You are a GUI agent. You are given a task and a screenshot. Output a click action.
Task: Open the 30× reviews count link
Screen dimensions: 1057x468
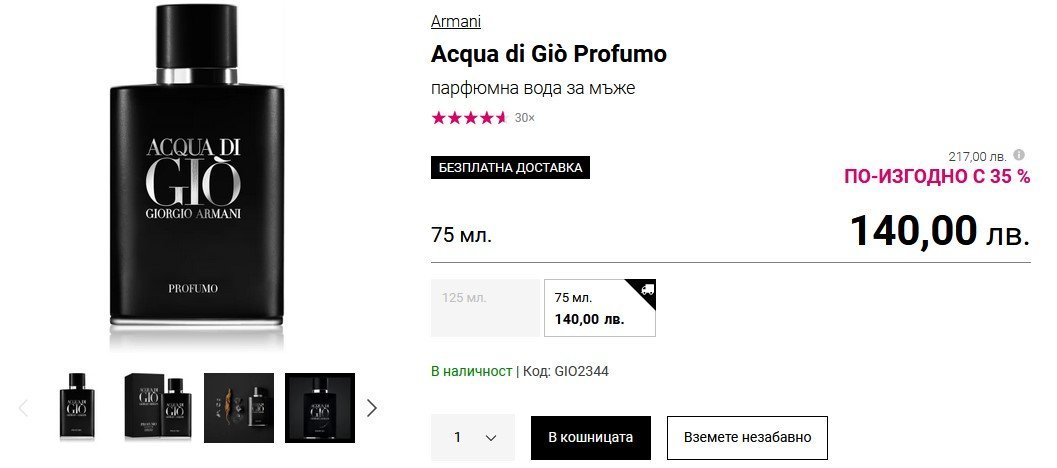pyautogui.click(x=525, y=118)
